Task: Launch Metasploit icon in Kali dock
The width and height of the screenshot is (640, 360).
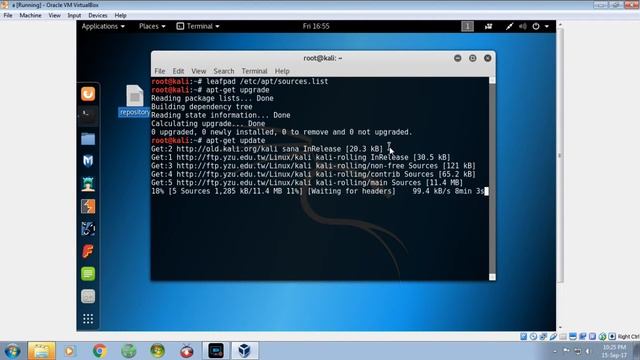Action: (88, 161)
